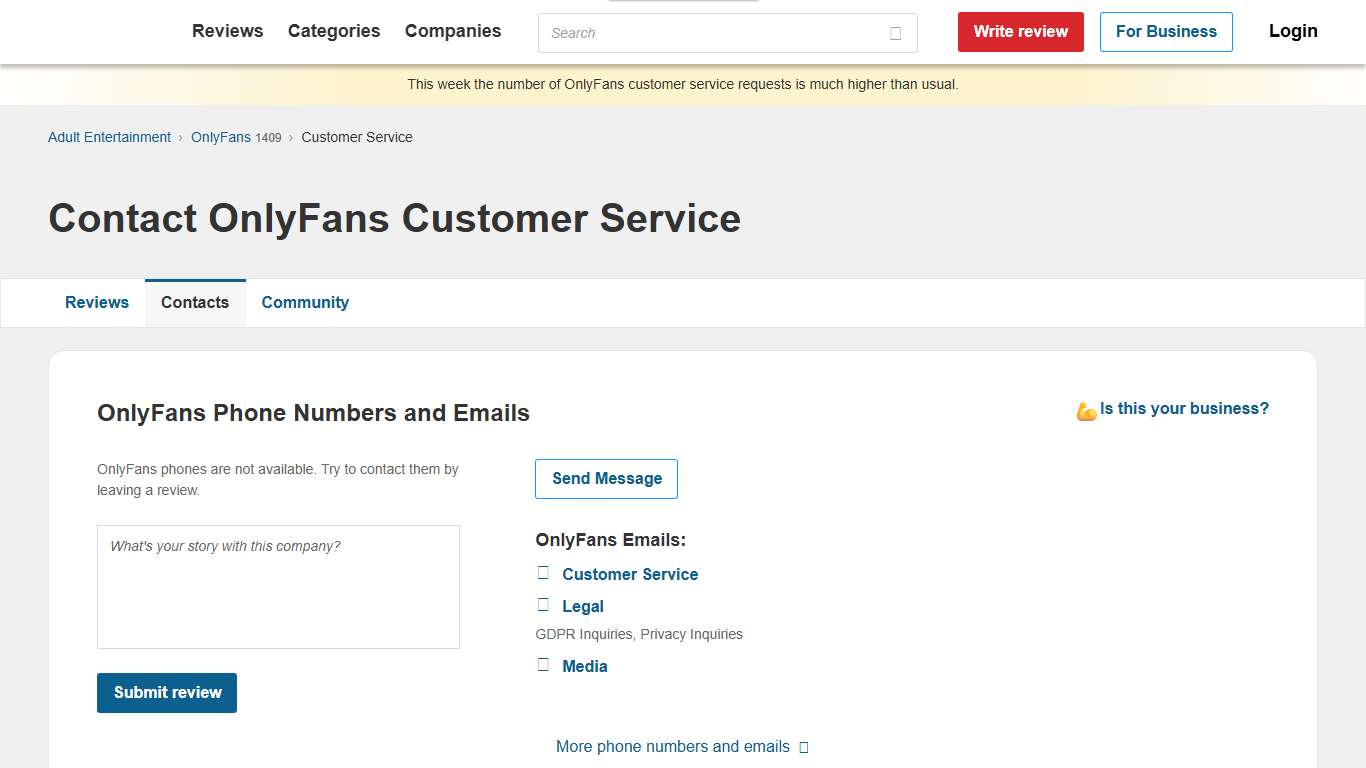Click the copy icon beside the Media email

coord(543,664)
